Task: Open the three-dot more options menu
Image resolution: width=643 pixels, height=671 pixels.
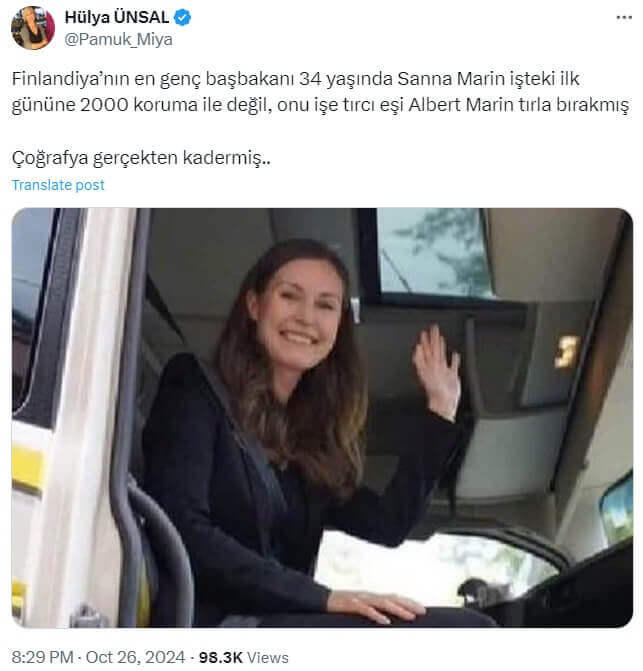Action: click(x=624, y=18)
